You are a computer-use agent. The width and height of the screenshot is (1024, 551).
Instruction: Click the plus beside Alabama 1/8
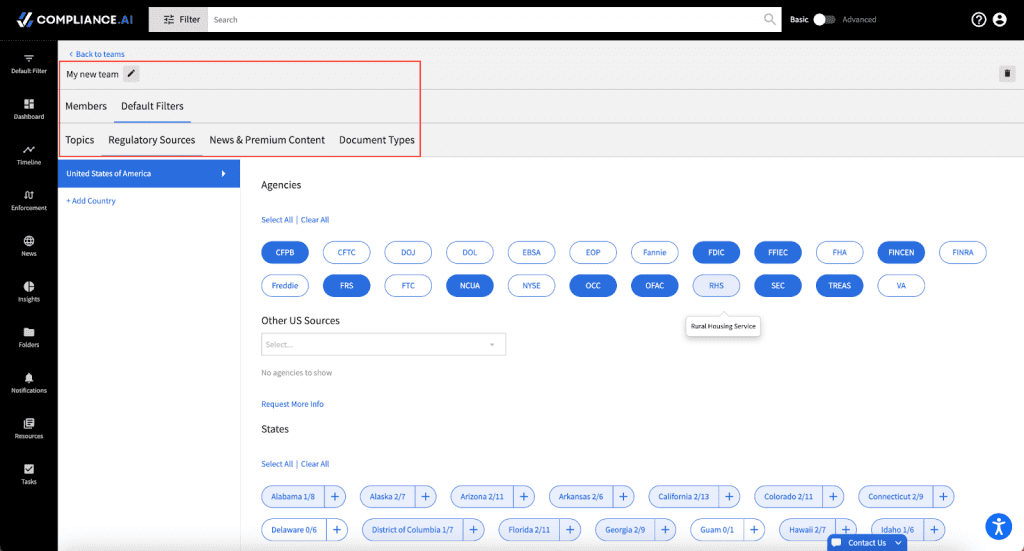(335, 497)
